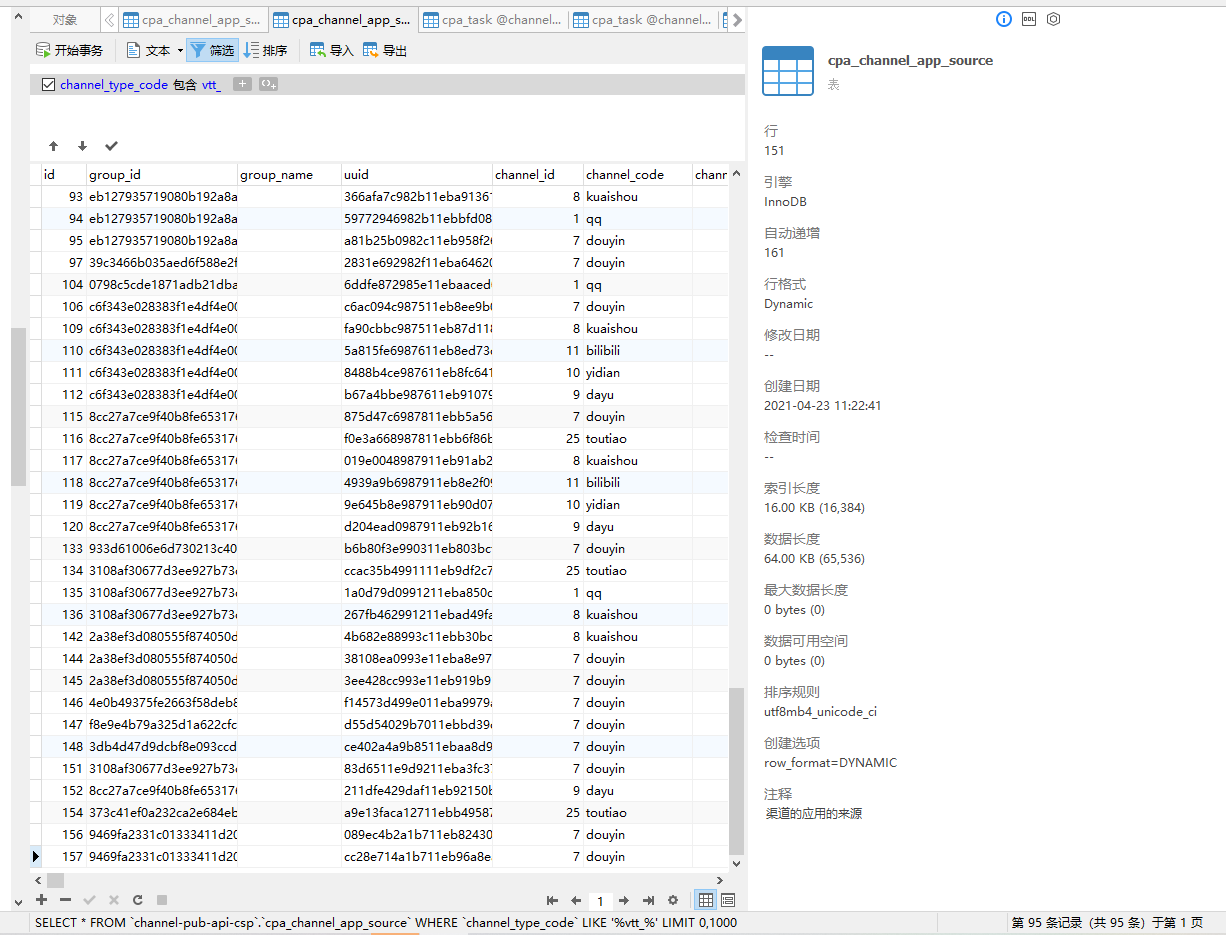Click the 文本 text toolbar button

point(148,50)
